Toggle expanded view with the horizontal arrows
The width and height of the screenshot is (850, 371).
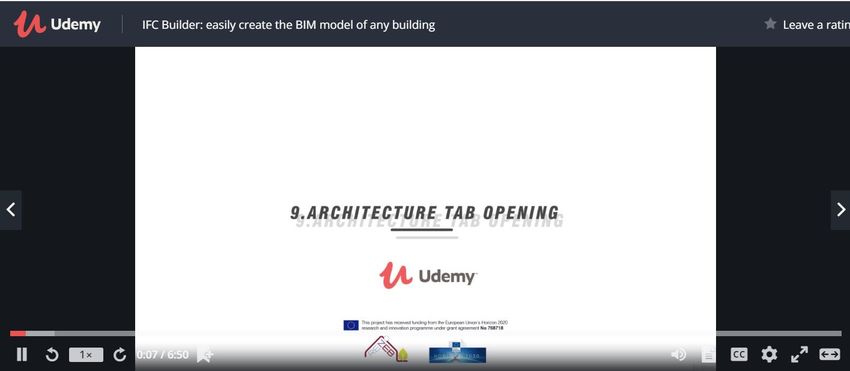(x=829, y=355)
